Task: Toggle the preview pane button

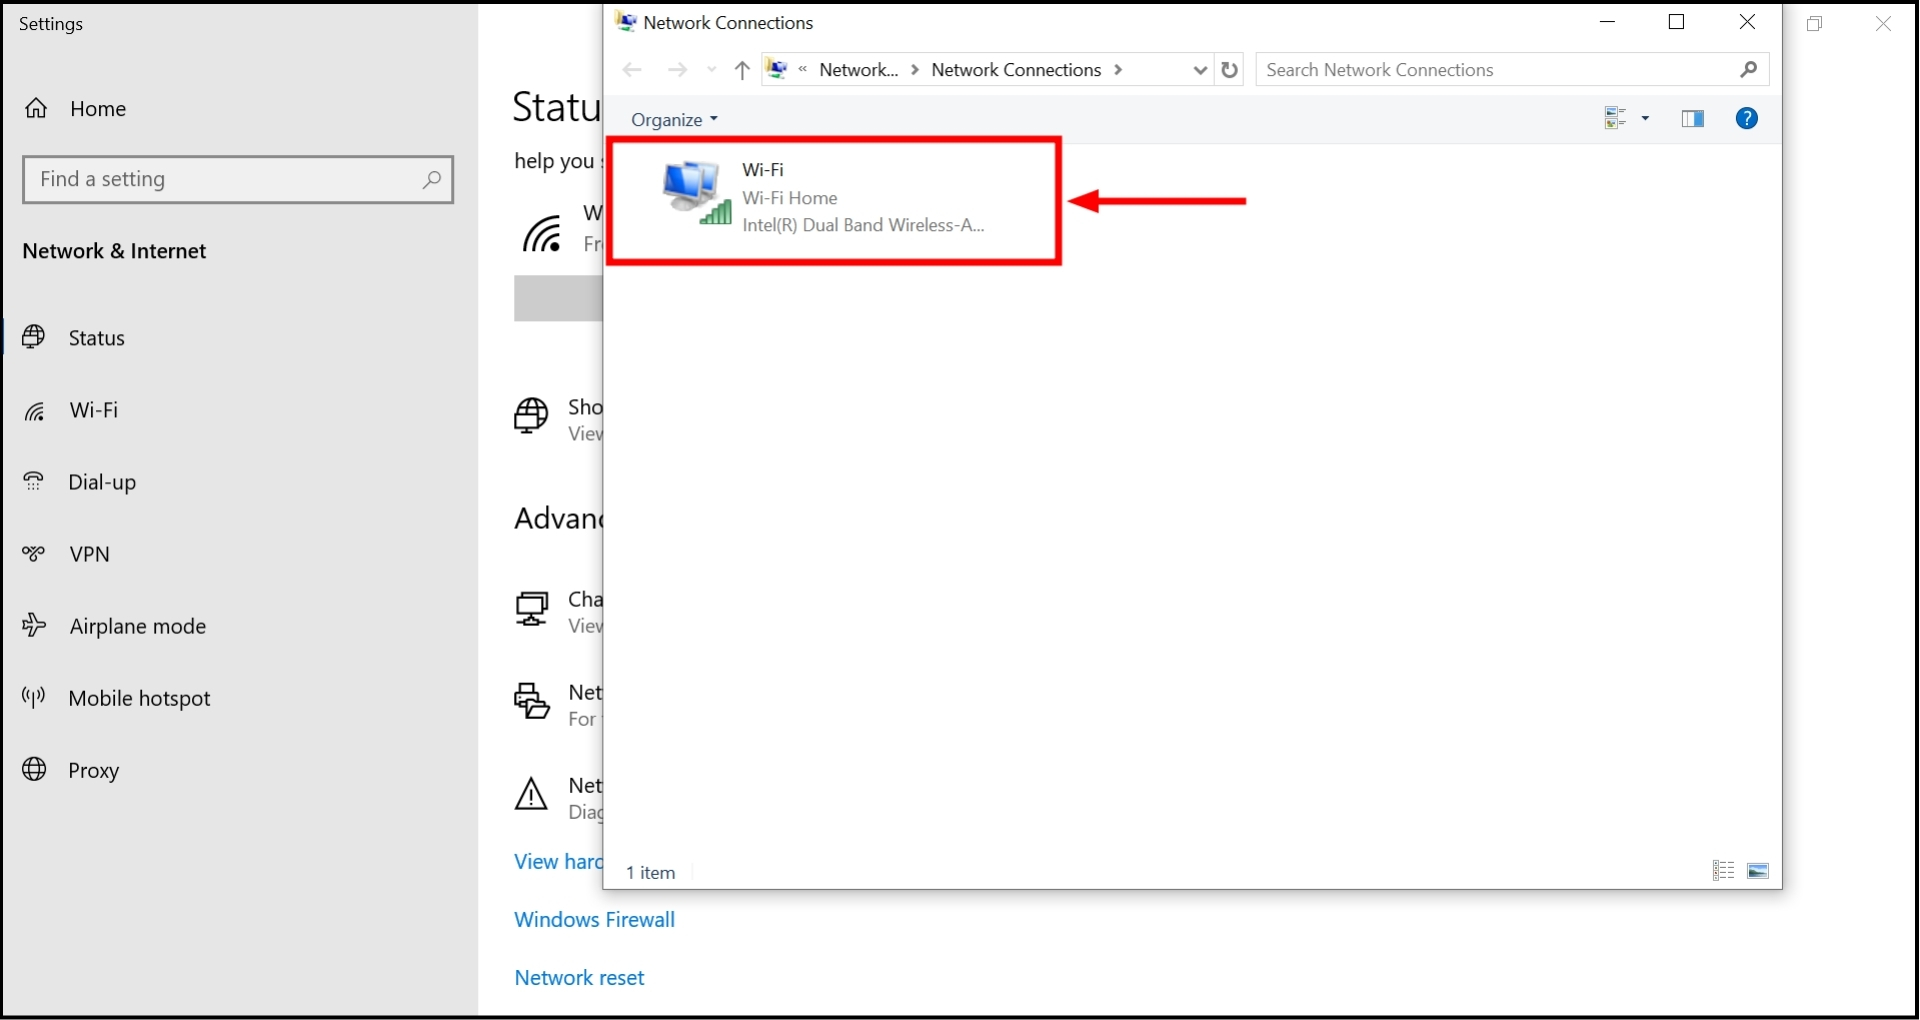Action: pyautogui.click(x=1693, y=119)
